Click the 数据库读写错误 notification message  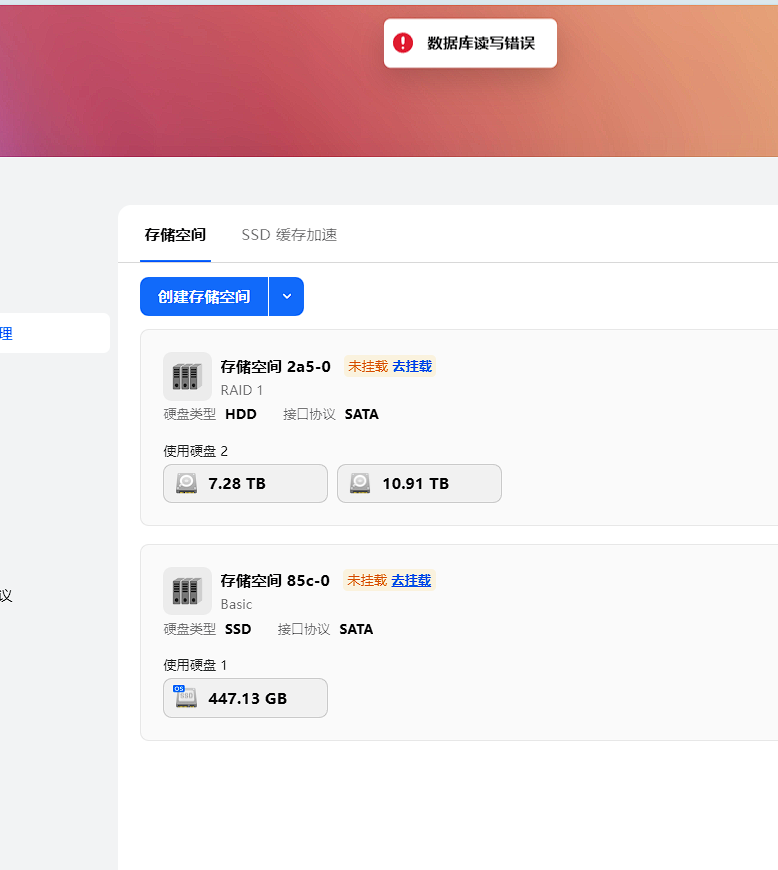tap(481, 43)
